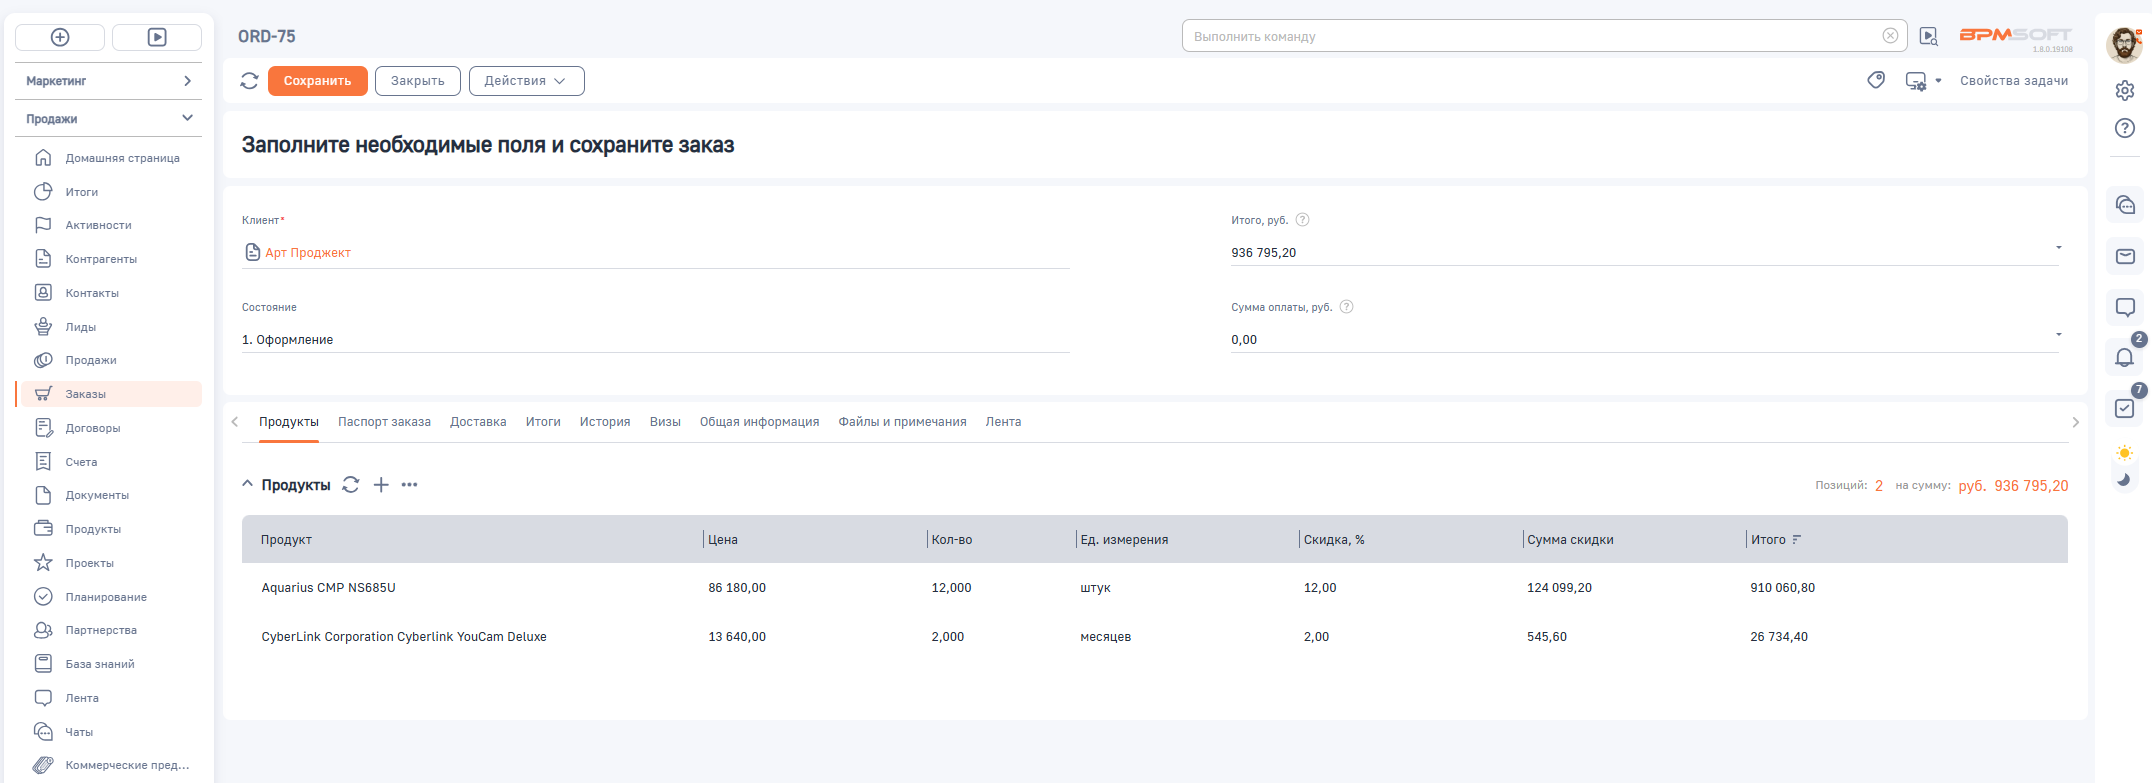The height and width of the screenshot is (783, 2152).
Task: Open the Арт Проджект client link
Action: 308,253
